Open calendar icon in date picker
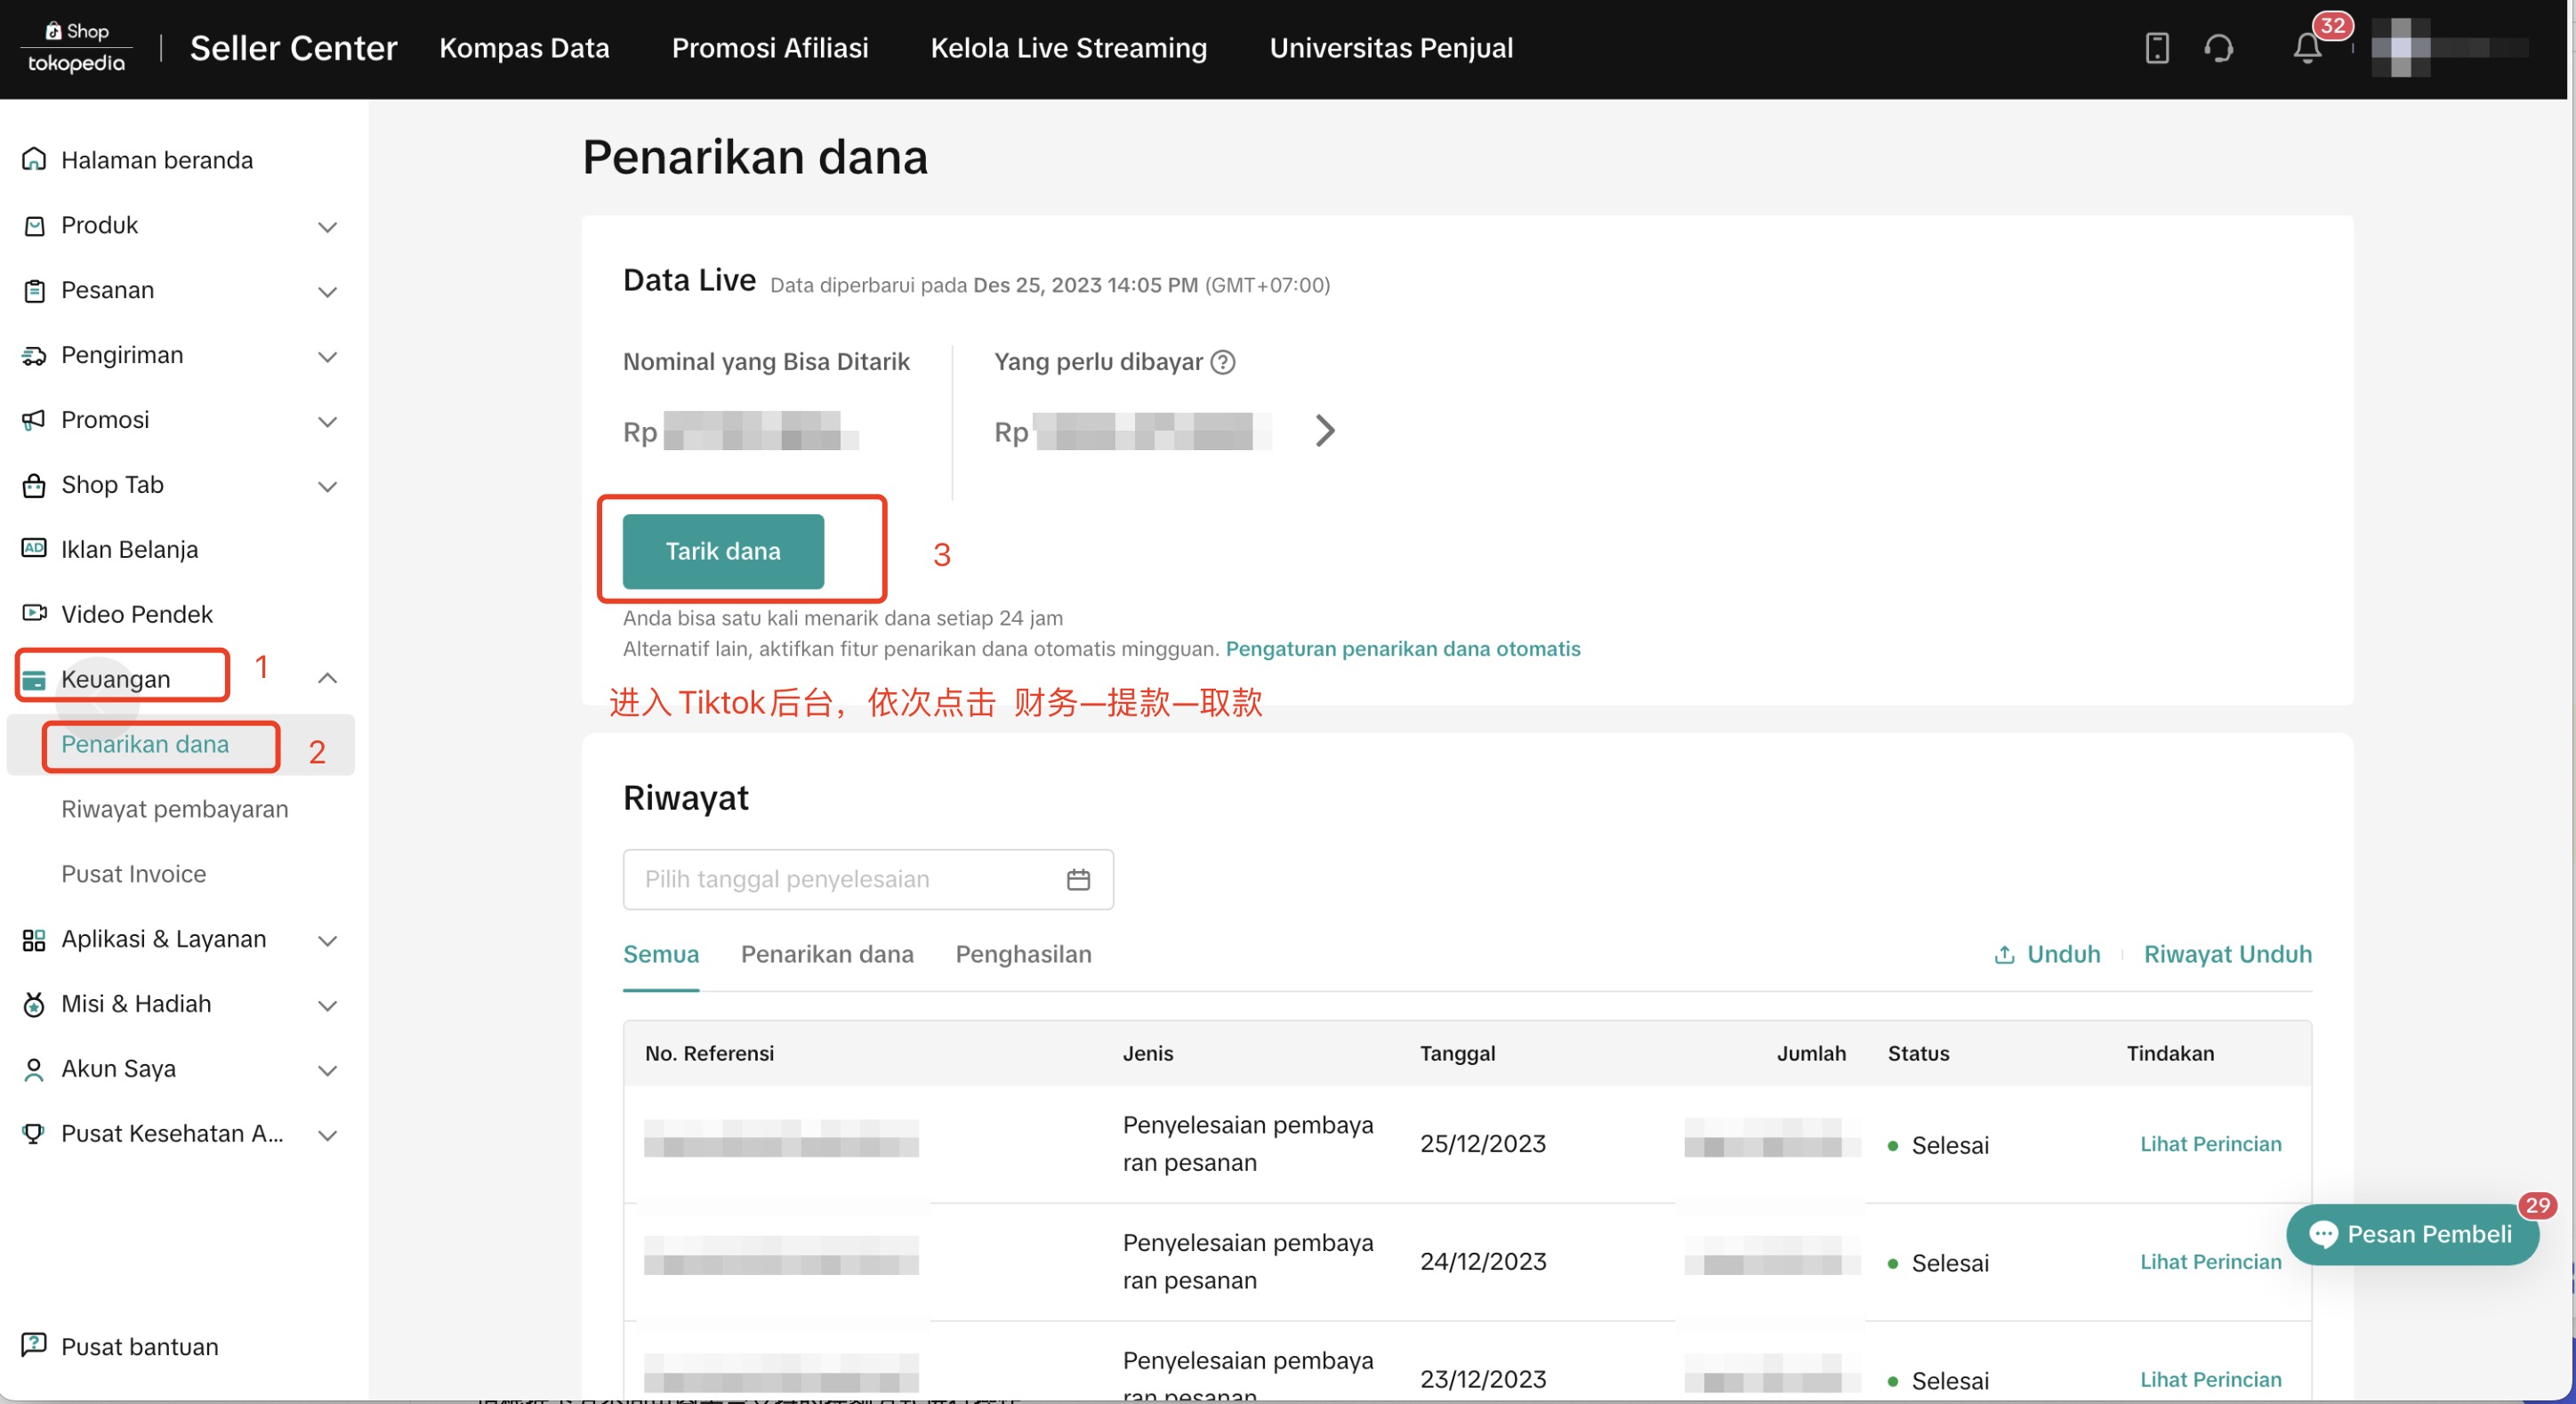This screenshot has height=1404, width=2576. 1077,879
